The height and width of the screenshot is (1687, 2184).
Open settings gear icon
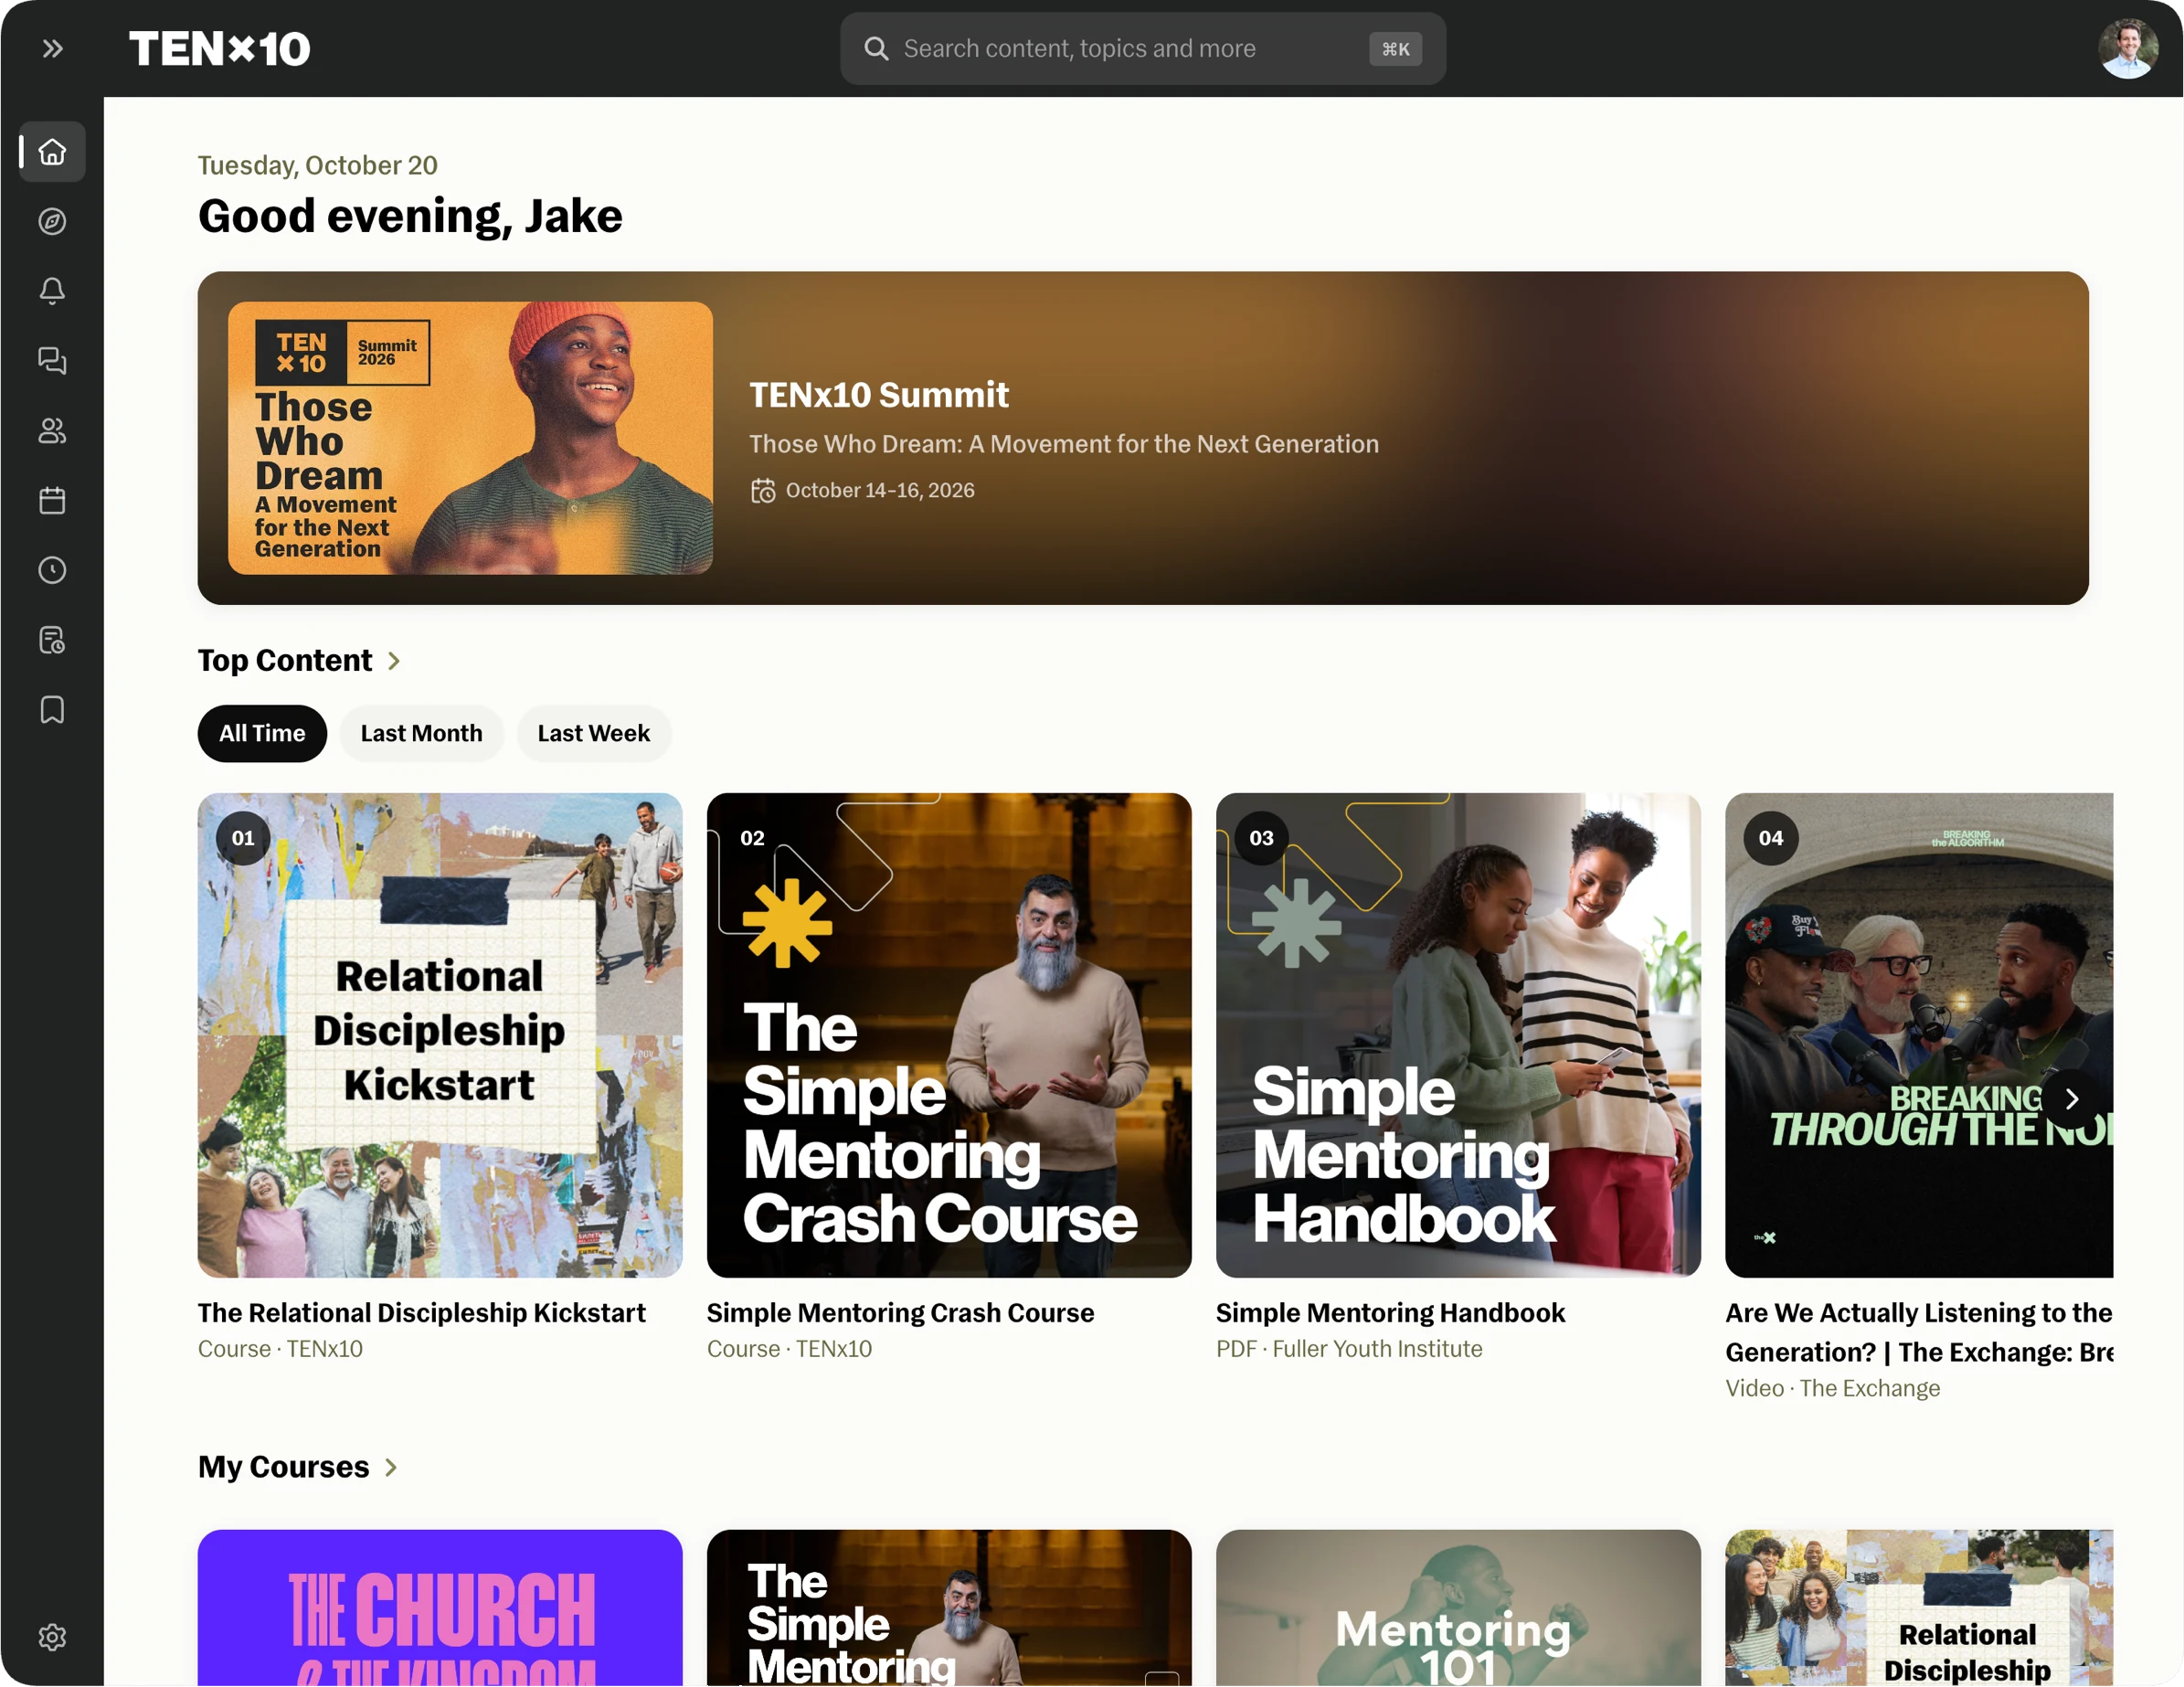52,1637
